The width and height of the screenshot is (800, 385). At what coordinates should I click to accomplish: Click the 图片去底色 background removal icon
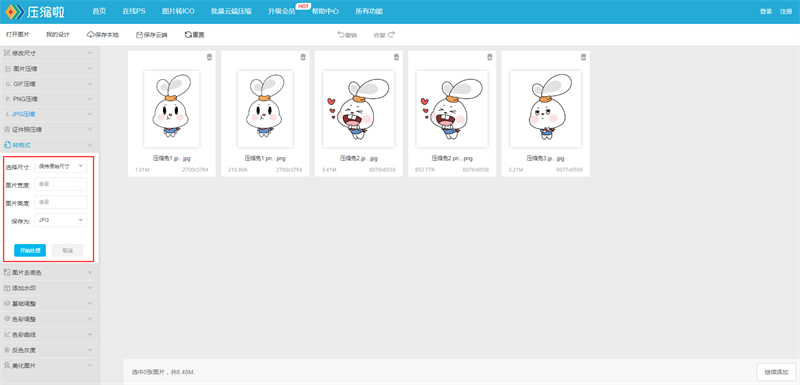pos(7,272)
